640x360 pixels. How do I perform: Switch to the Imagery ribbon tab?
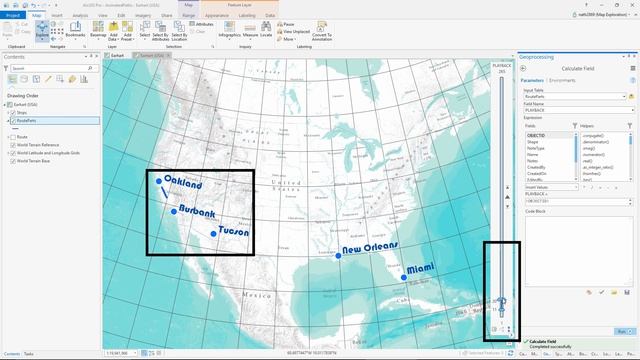click(143, 16)
